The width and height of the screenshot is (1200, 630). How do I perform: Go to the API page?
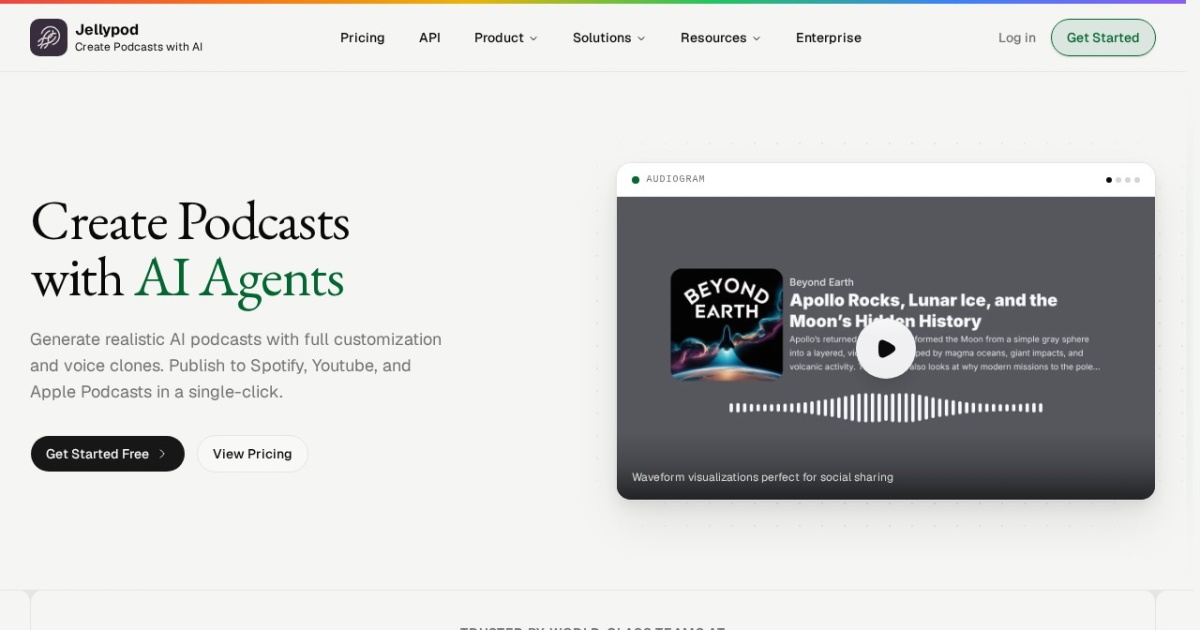point(430,38)
